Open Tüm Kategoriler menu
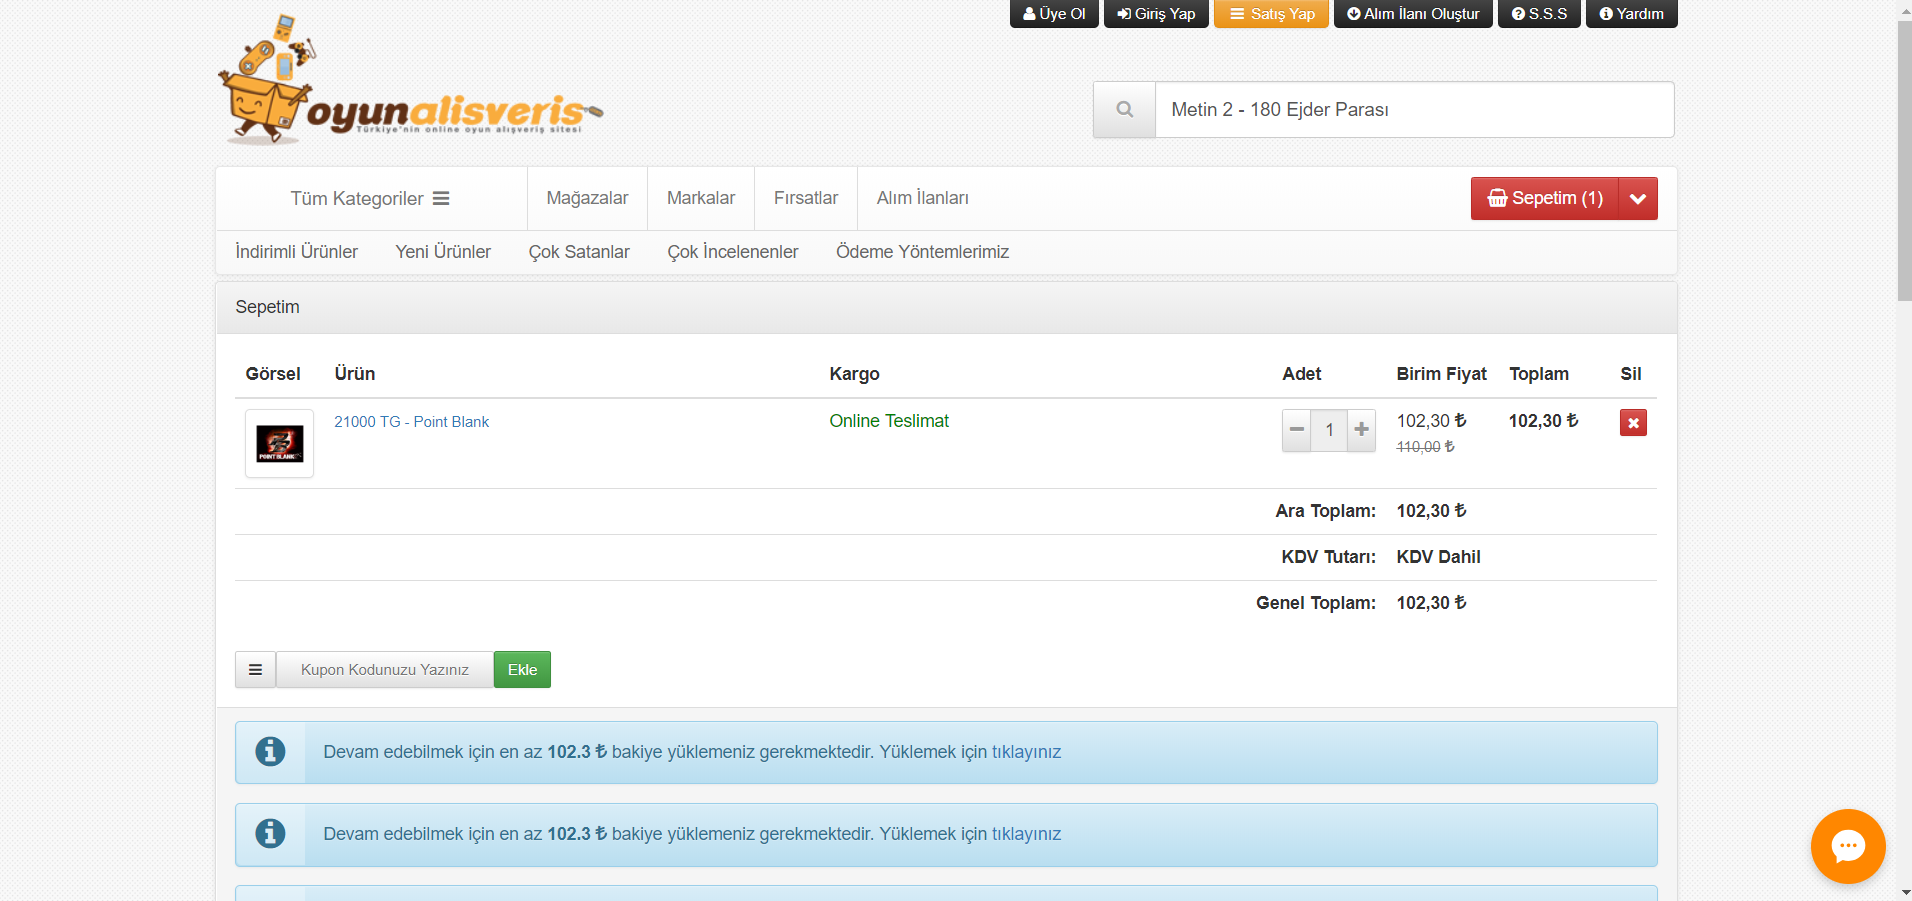Screen dimensions: 1912x901 pyautogui.click(x=370, y=198)
